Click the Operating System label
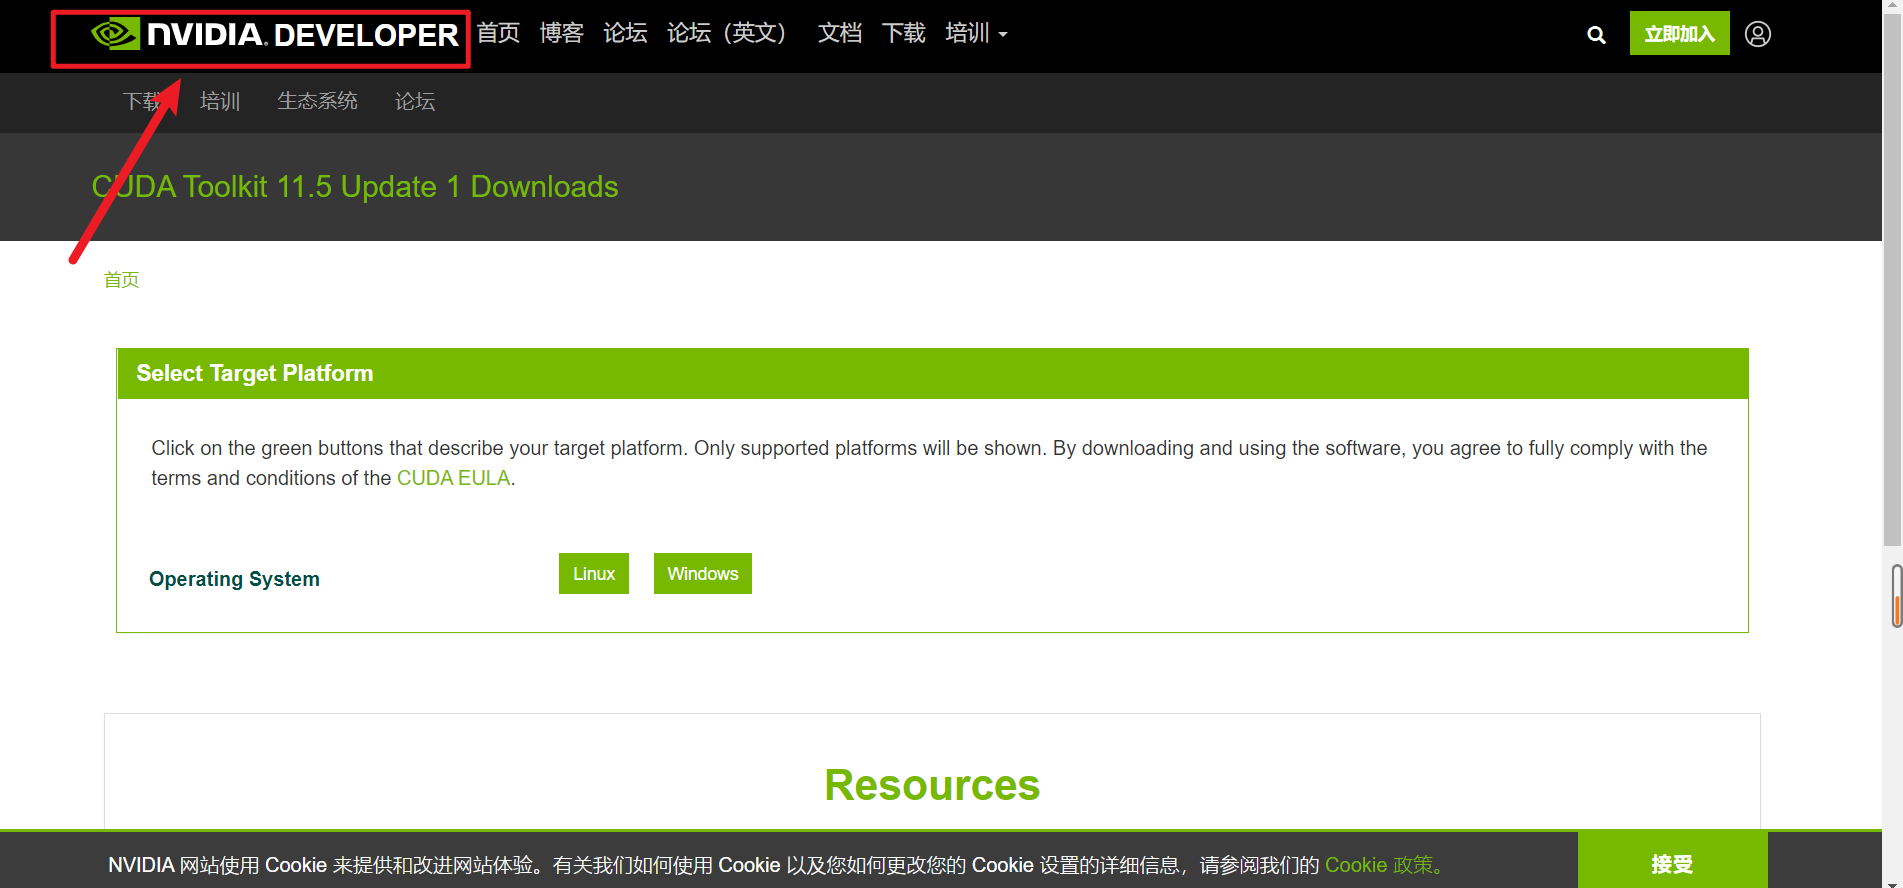The image size is (1903, 888). click(234, 579)
